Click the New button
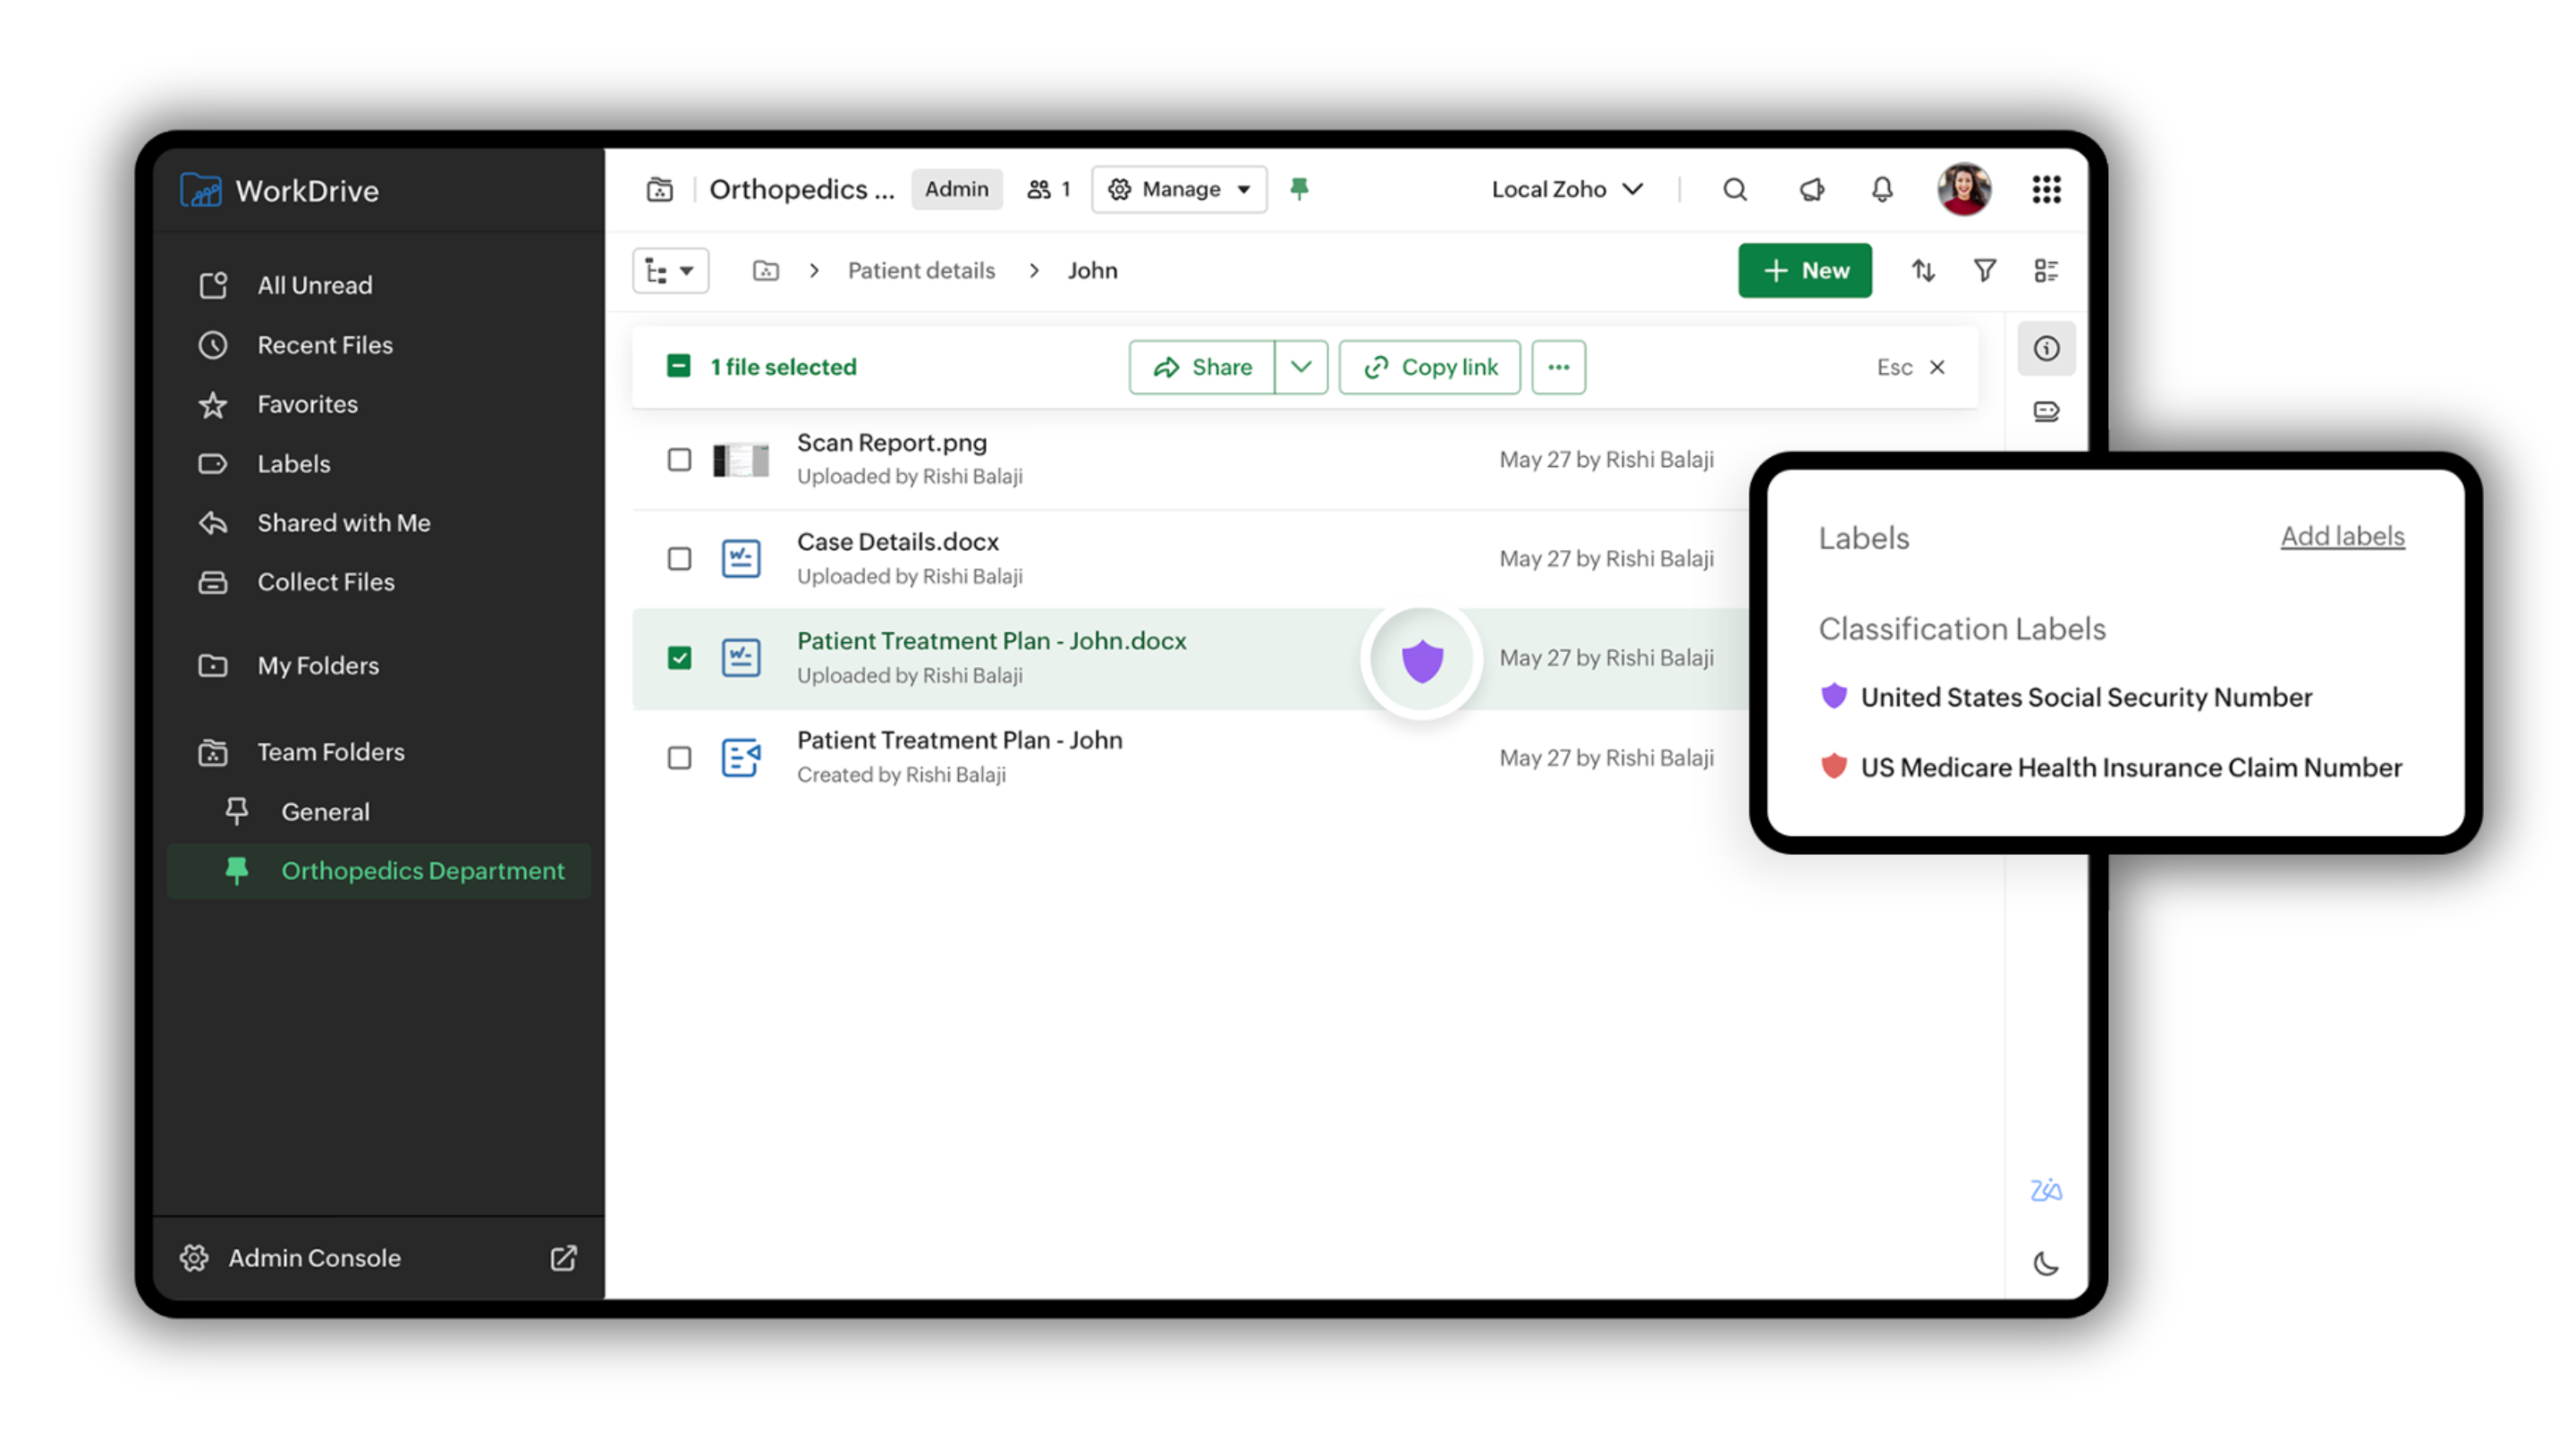 [x=1804, y=270]
